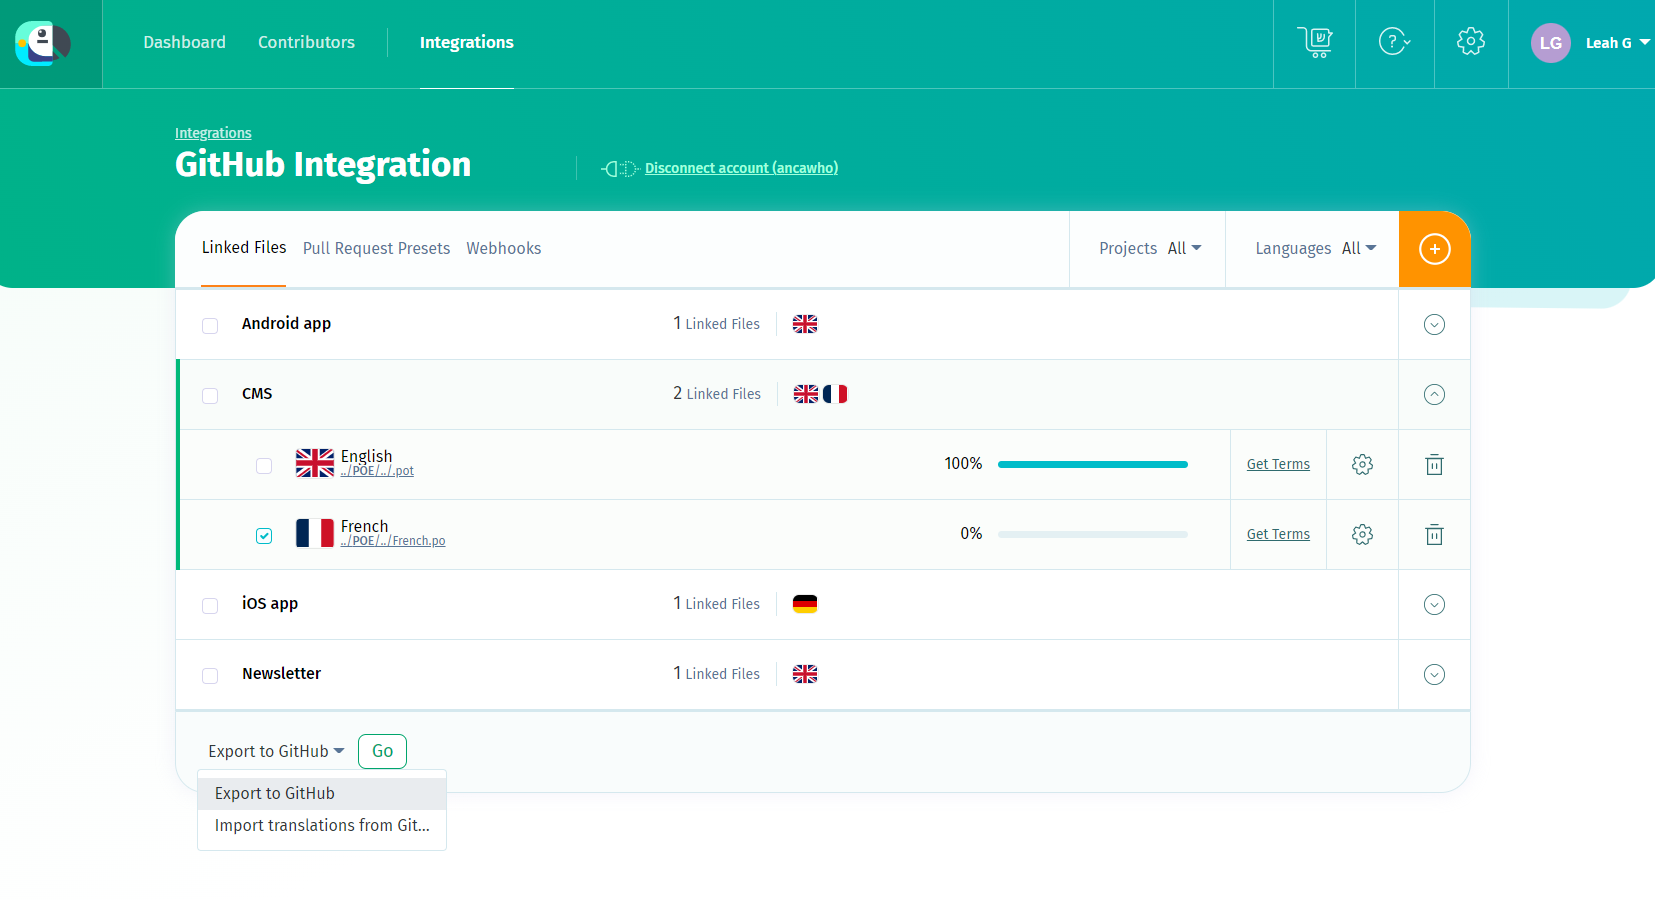Click the disconnect plug icon
Image resolution: width=1655 pixels, height=900 pixels.
620,169
